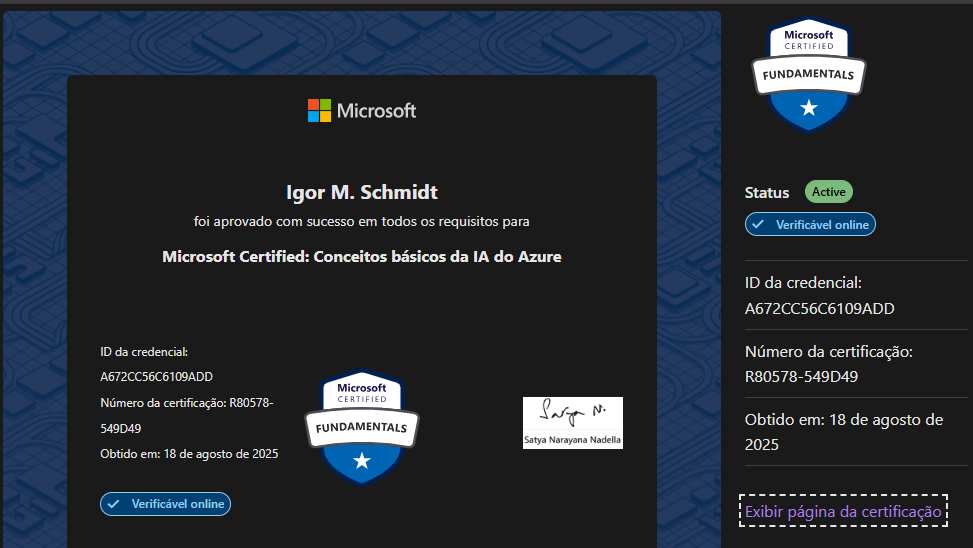
Task: Click the Conceitos básicos da IA do Azure title
Action: (361, 257)
